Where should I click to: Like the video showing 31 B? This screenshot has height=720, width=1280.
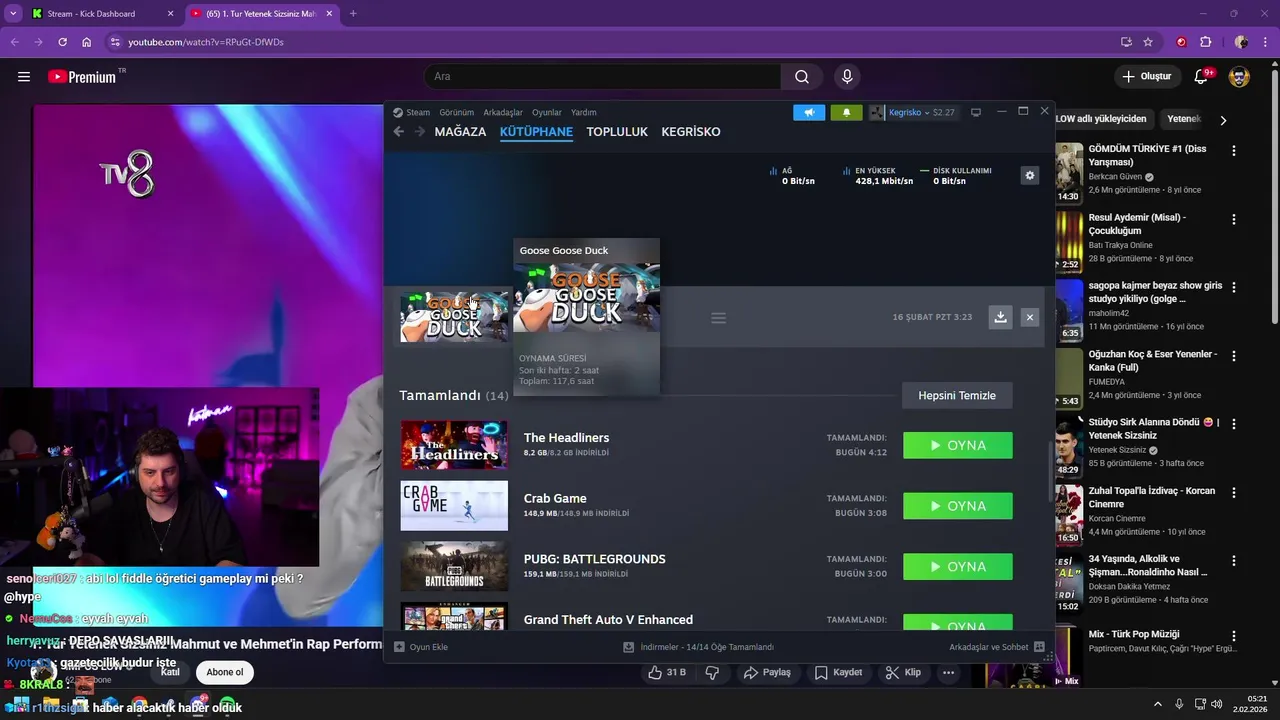(x=667, y=672)
